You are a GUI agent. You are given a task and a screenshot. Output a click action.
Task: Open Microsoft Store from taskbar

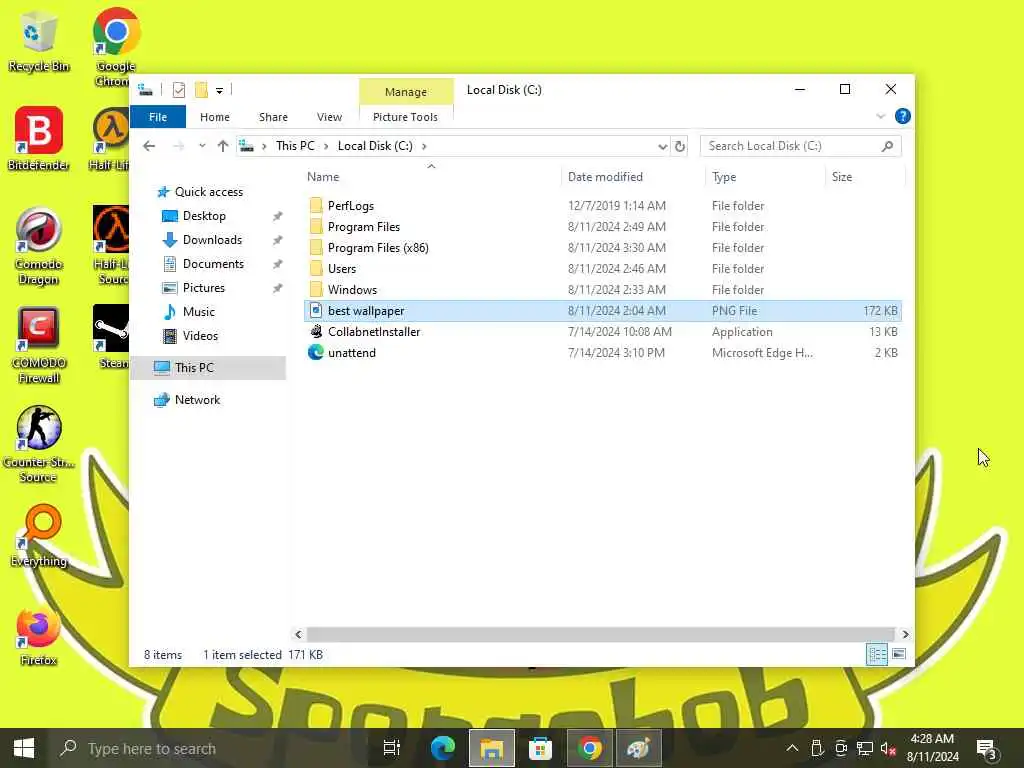coord(540,748)
